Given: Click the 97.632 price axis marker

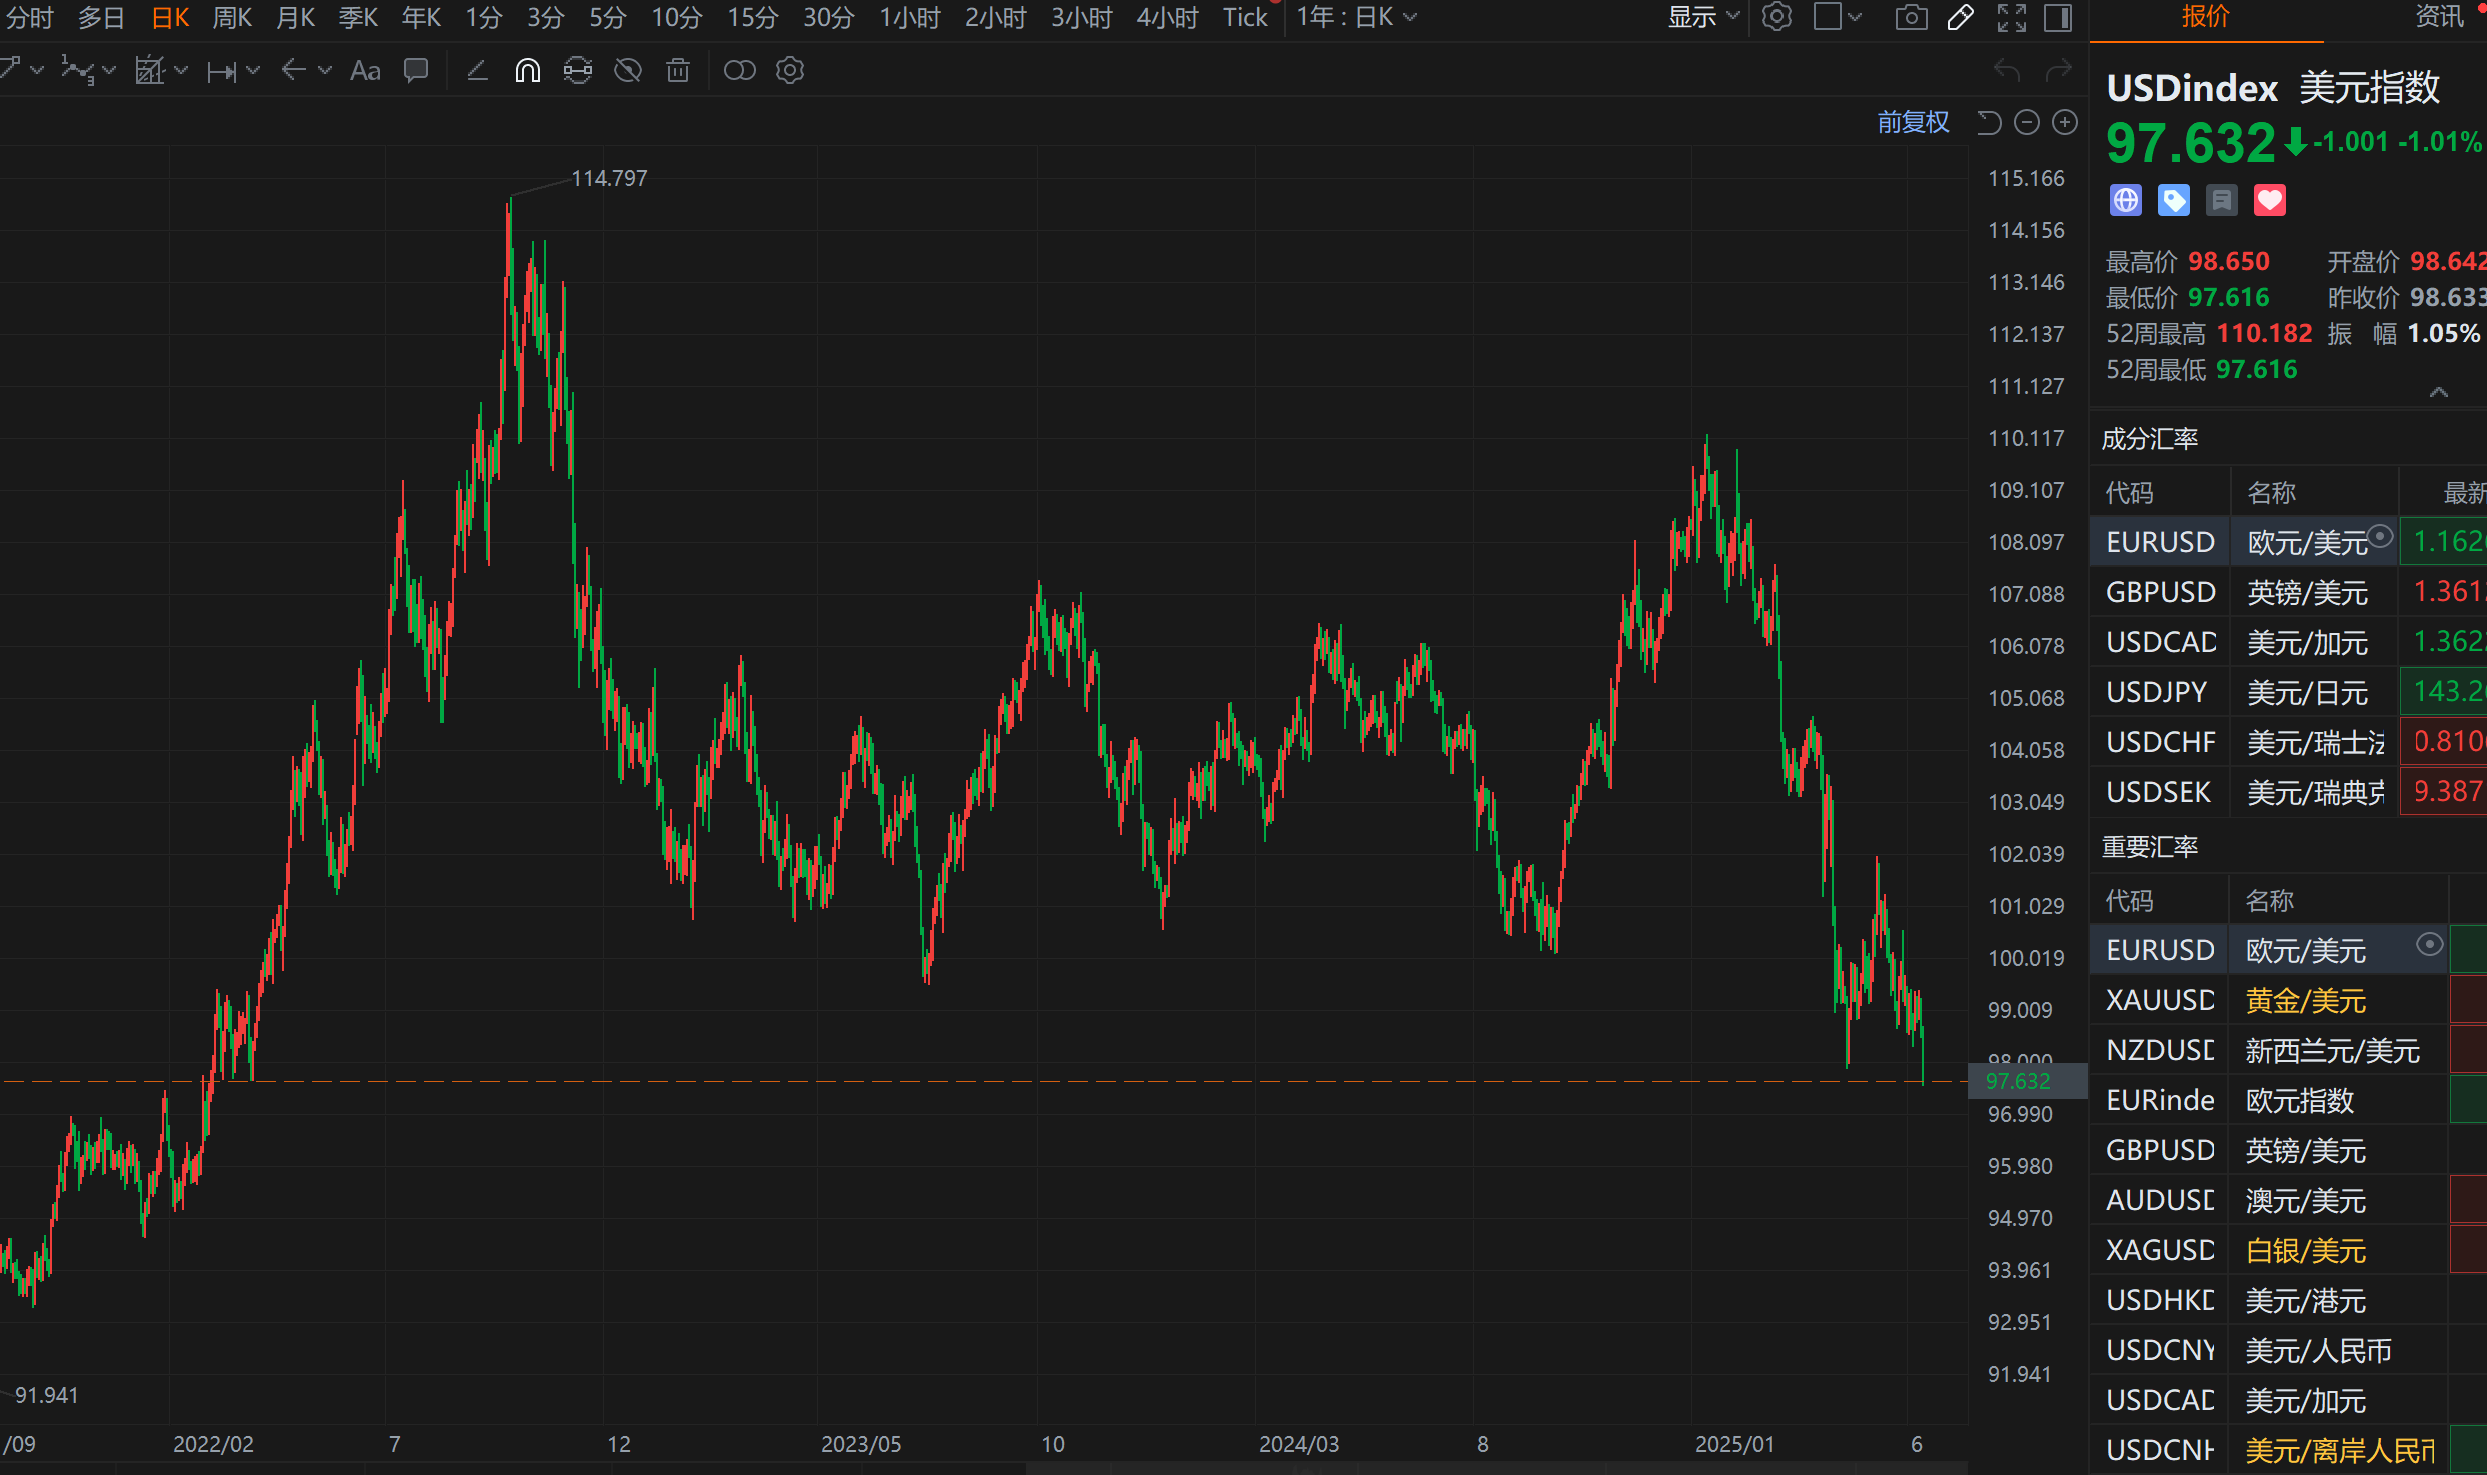Looking at the screenshot, I should [x=2018, y=1081].
